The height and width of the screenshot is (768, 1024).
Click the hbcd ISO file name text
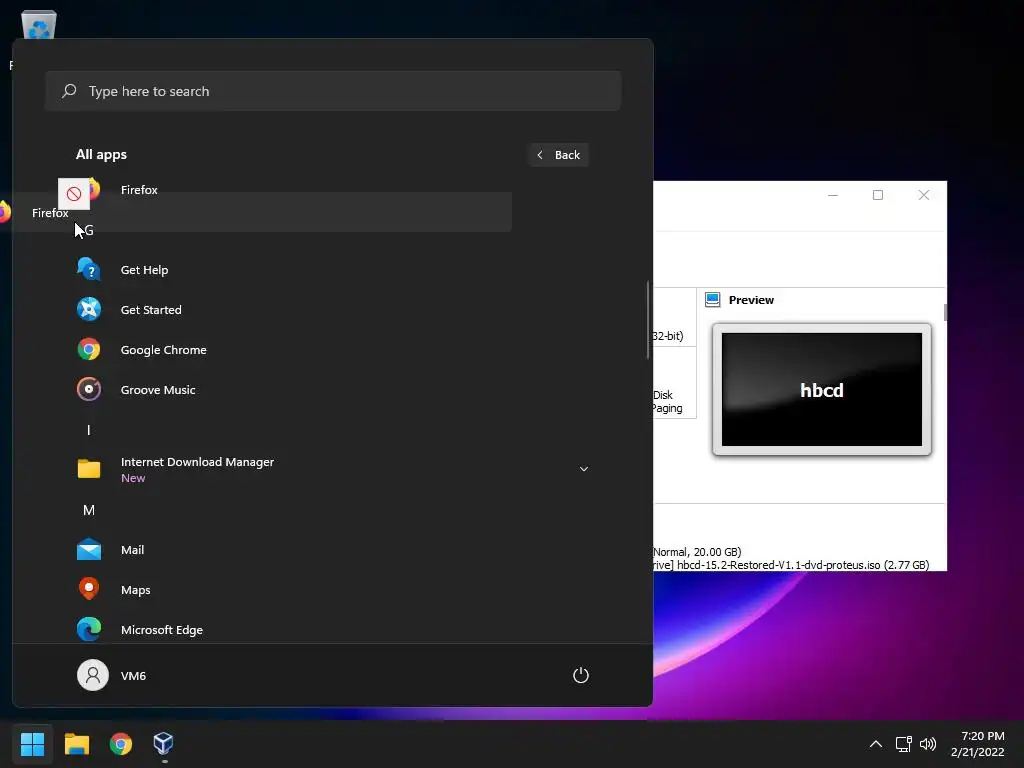778,565
